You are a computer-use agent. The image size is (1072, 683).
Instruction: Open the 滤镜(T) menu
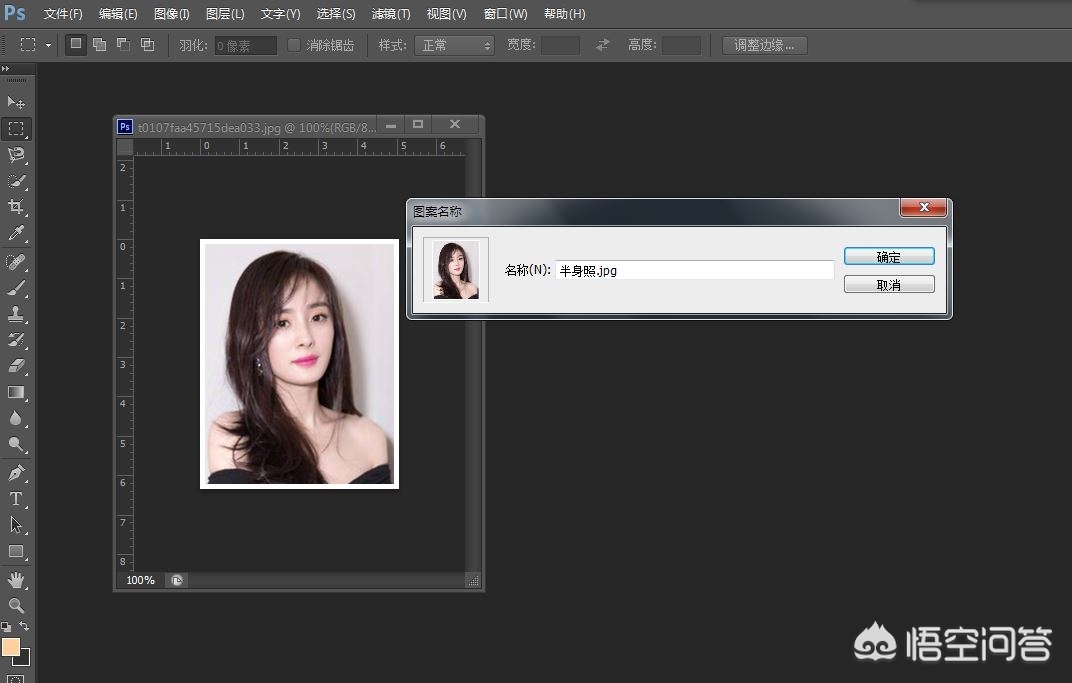[390, 14]
